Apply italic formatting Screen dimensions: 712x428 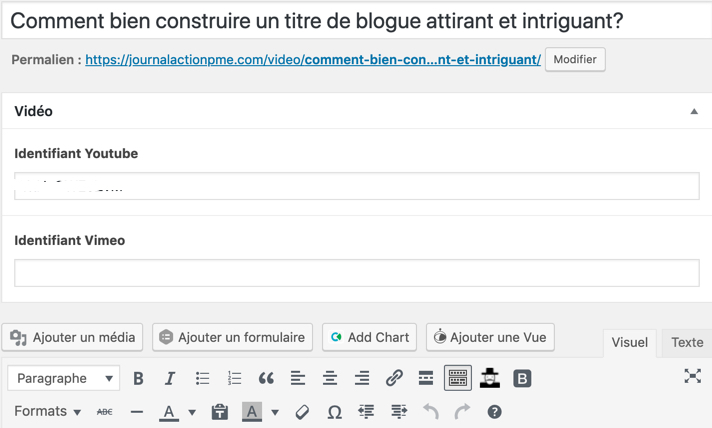(170, 378)
